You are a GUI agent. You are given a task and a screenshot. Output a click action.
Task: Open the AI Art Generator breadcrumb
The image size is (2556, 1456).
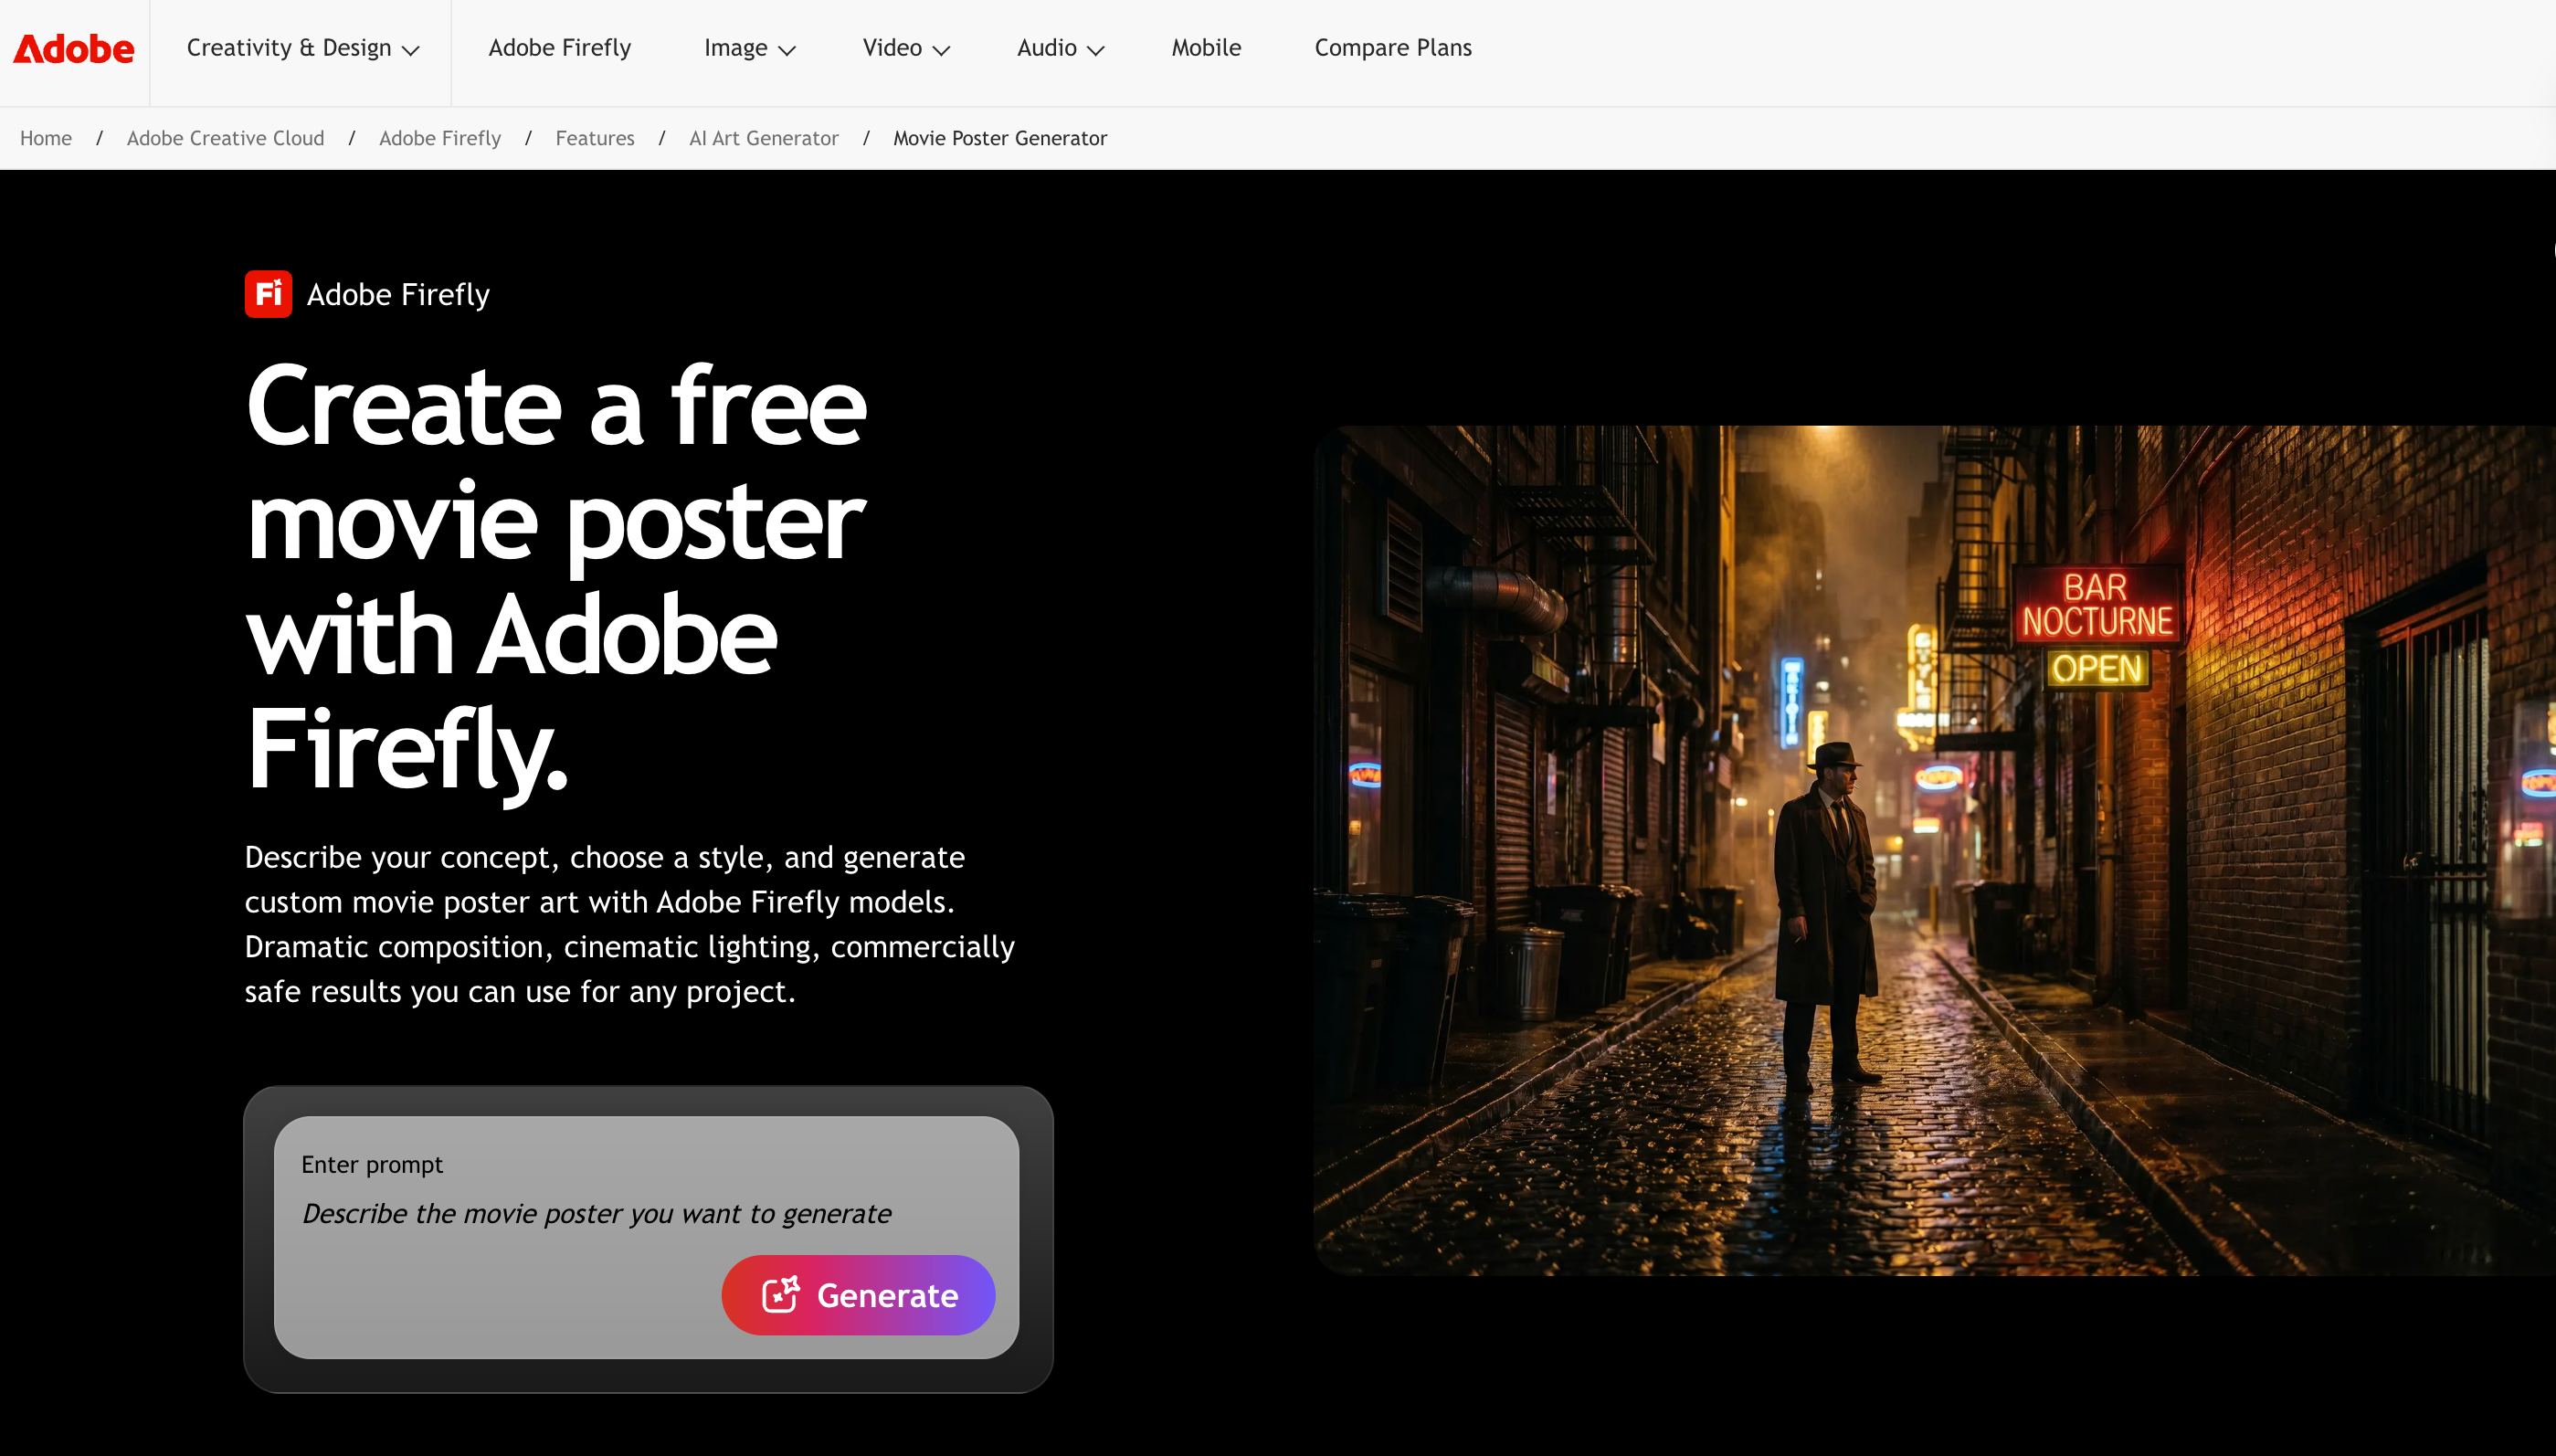(764, 138)
